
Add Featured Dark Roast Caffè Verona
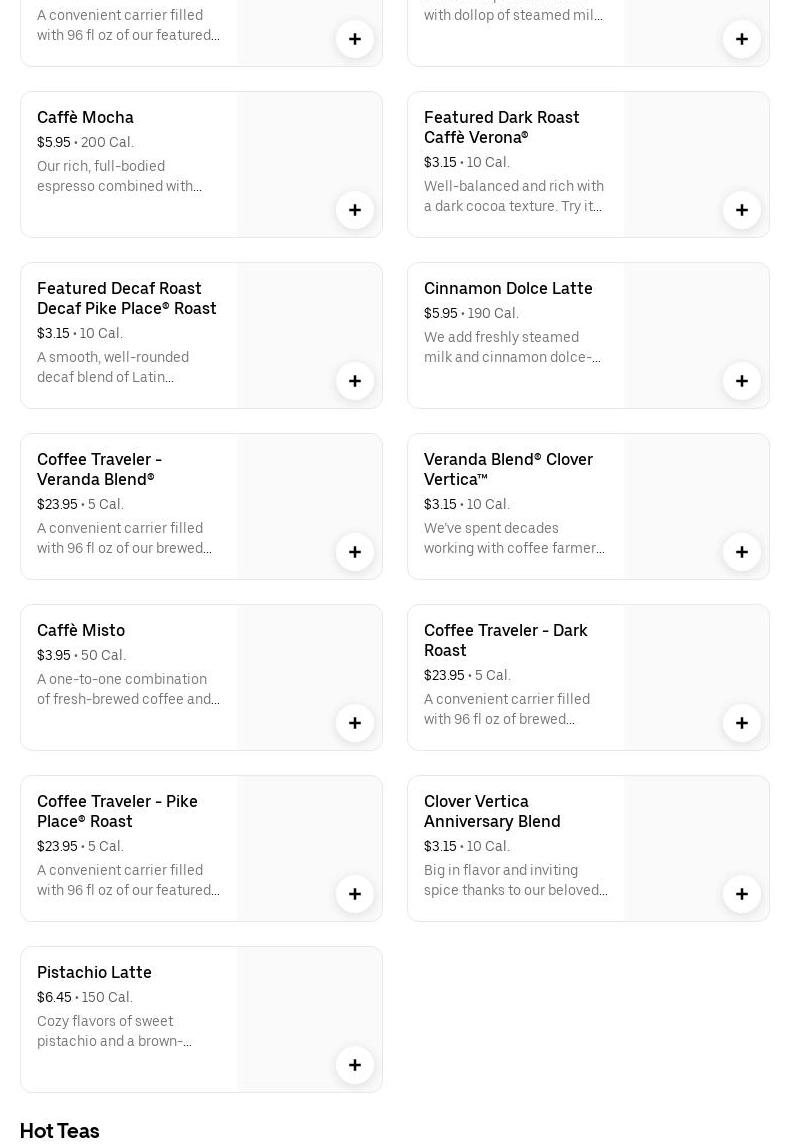pyautogui.click(x=742, y=210)
